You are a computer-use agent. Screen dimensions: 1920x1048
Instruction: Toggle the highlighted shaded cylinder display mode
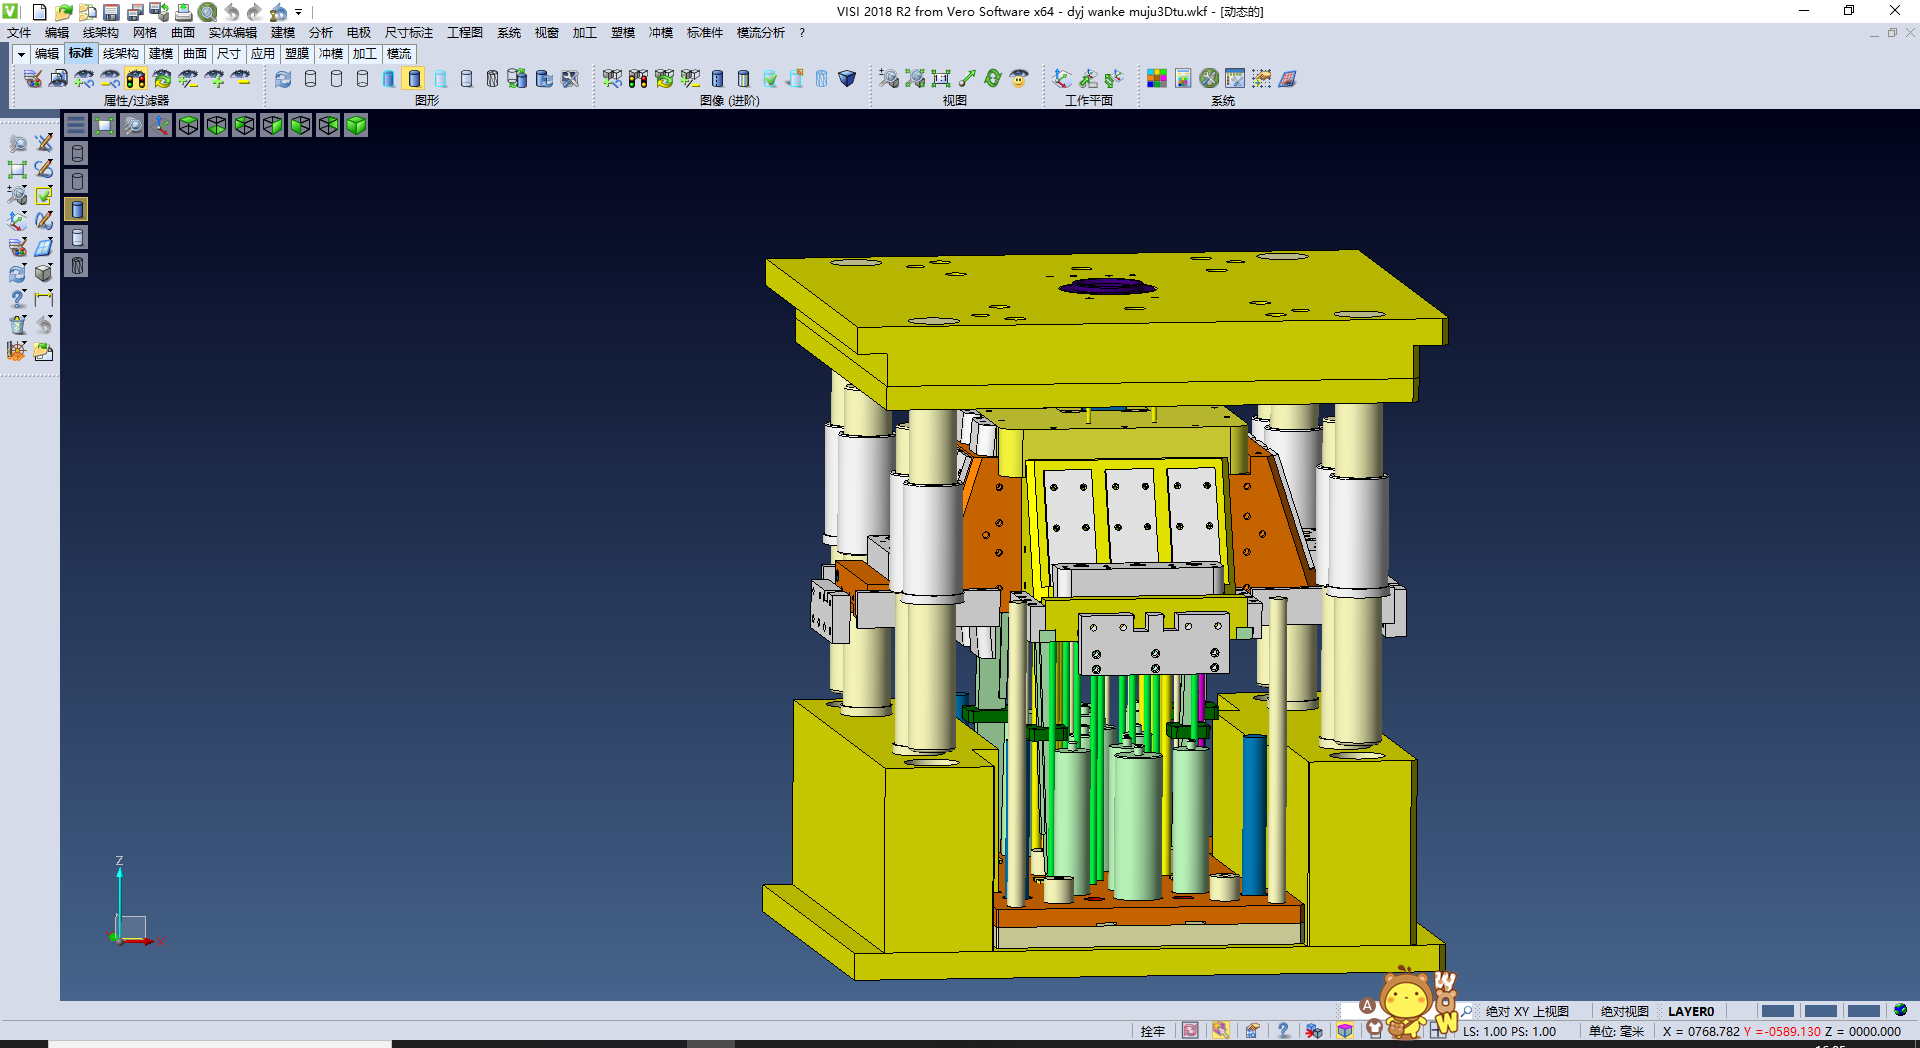tap(414, 79)
